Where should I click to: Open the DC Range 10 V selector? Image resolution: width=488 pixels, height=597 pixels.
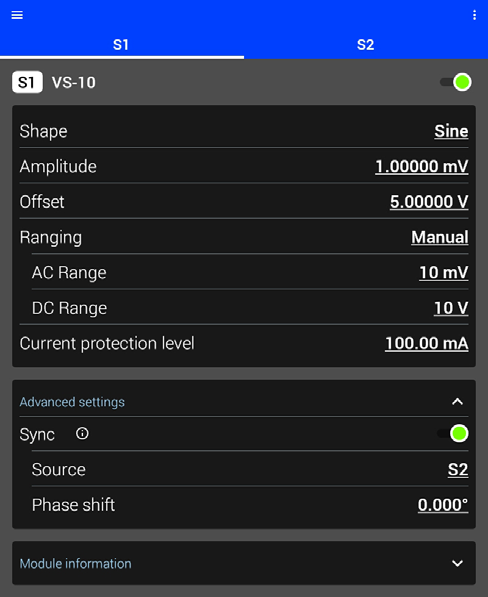tap(451, 308)
